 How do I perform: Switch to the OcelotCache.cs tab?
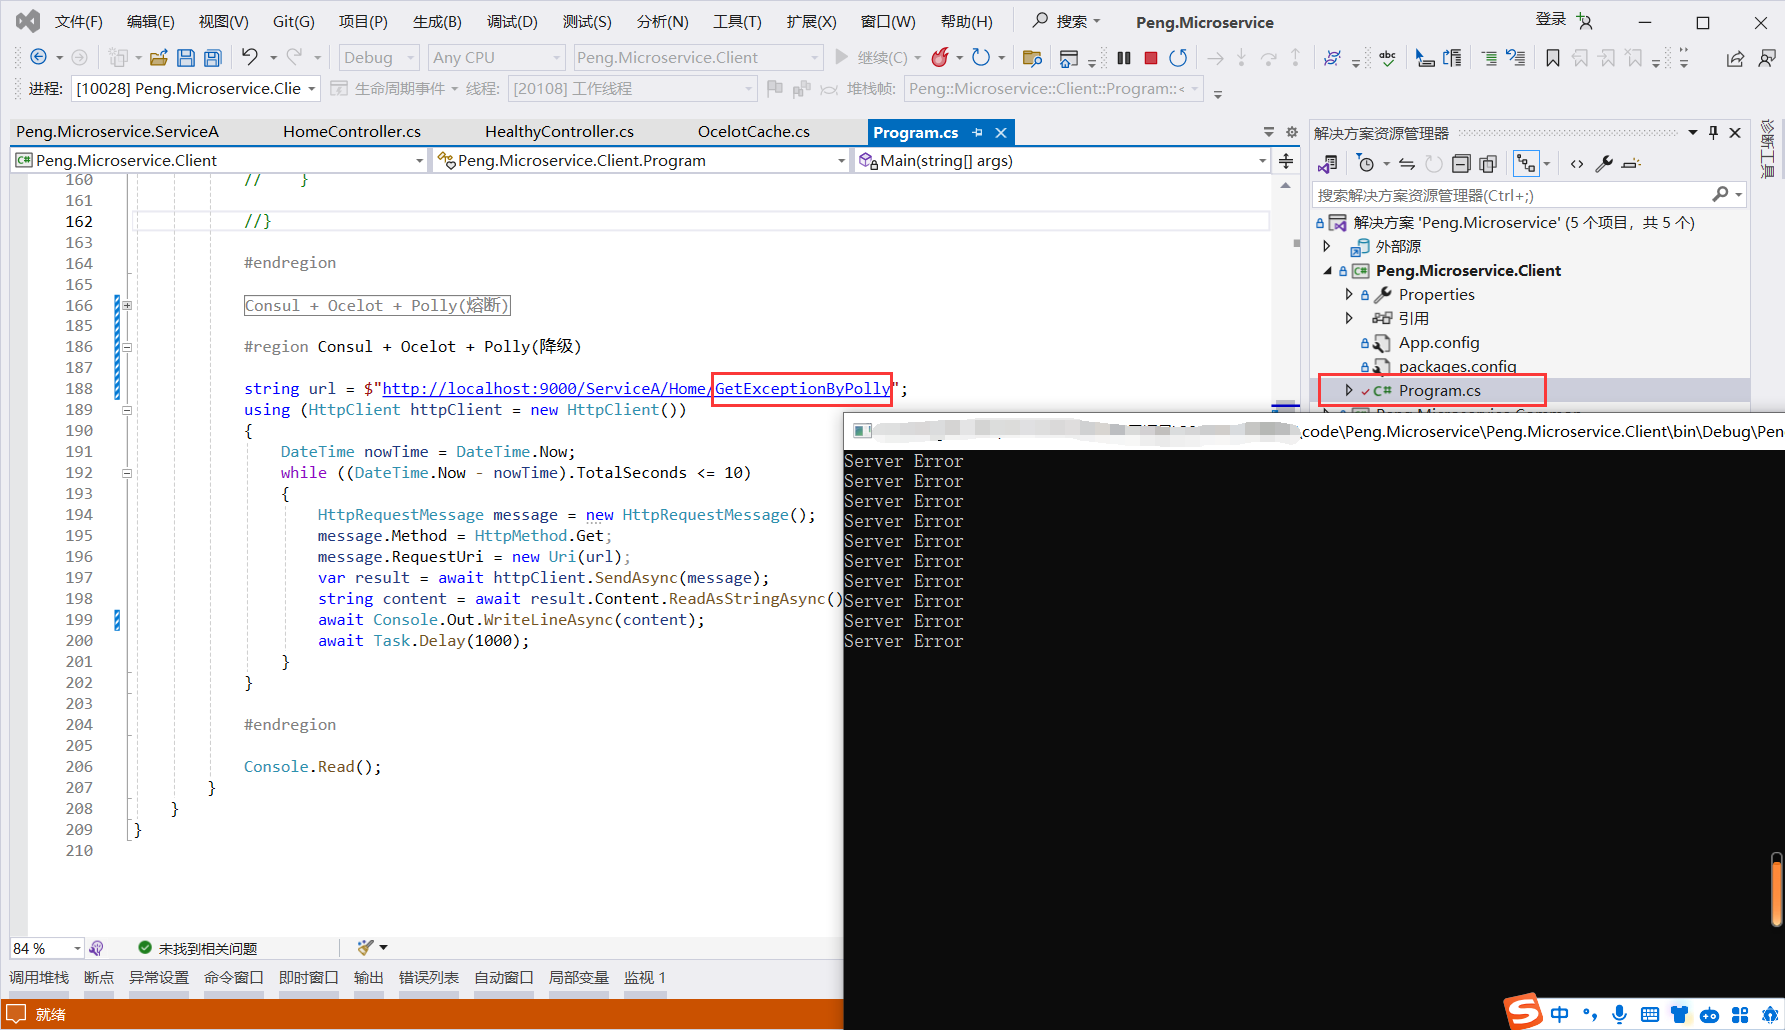pyautogui.click(x=754, y=132)
